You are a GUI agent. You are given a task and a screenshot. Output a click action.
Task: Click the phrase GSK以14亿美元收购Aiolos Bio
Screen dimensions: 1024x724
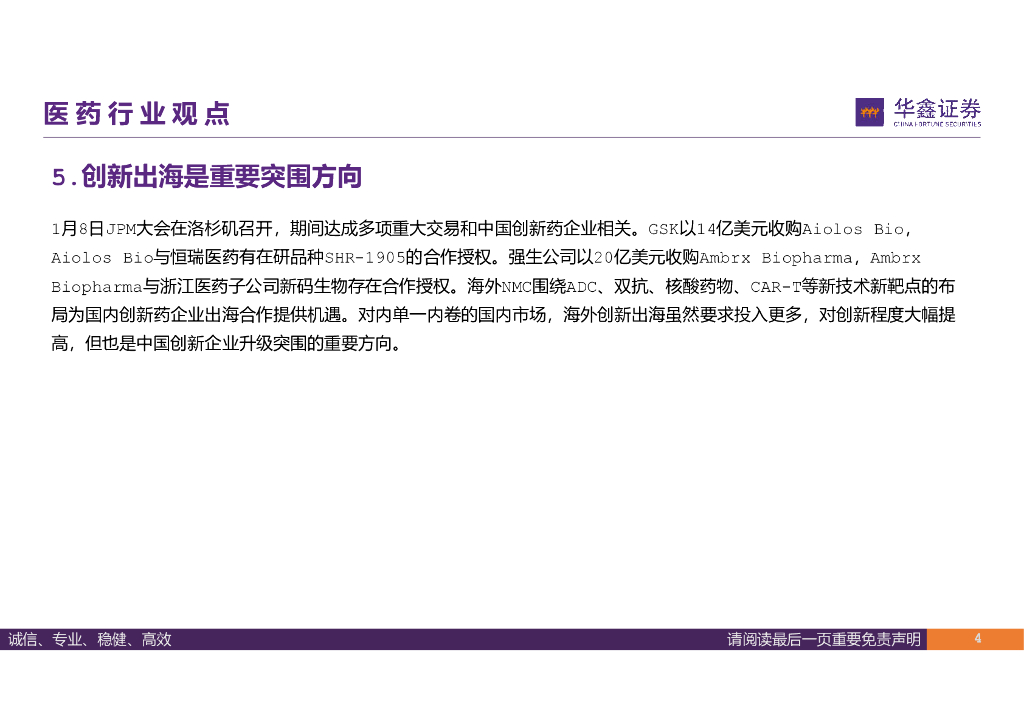[x=776, y=229]
